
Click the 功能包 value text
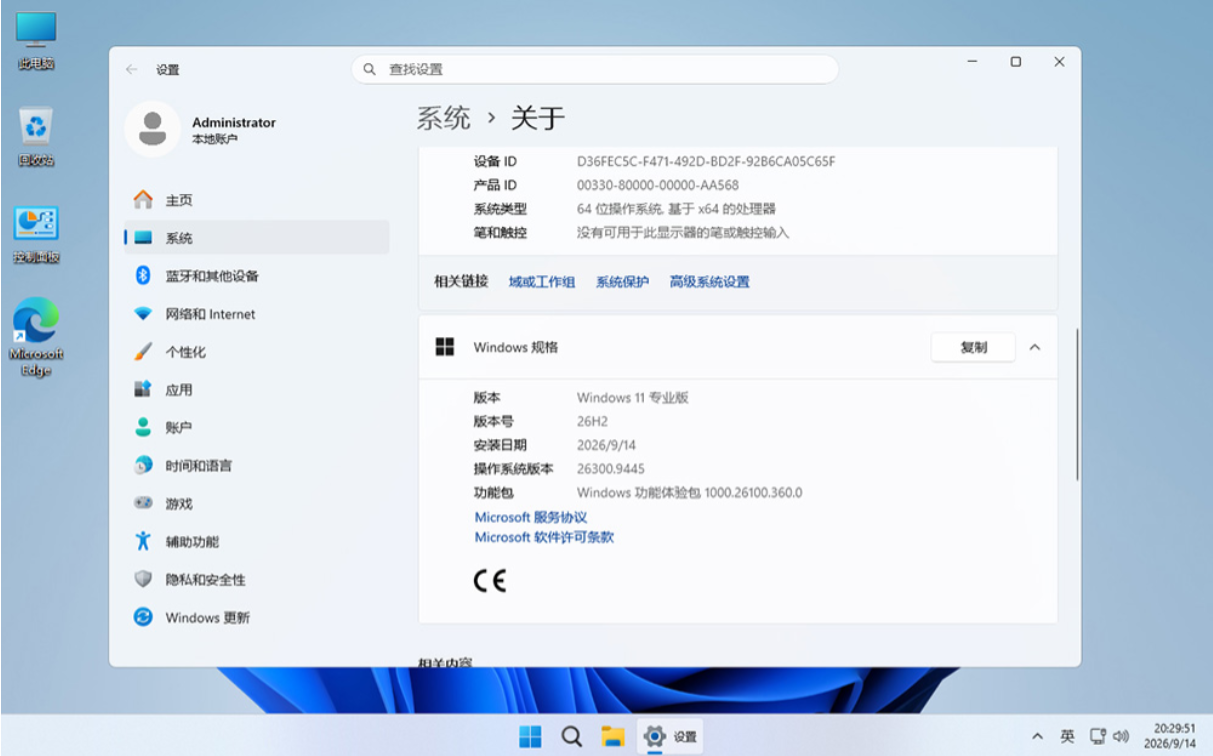690,493
